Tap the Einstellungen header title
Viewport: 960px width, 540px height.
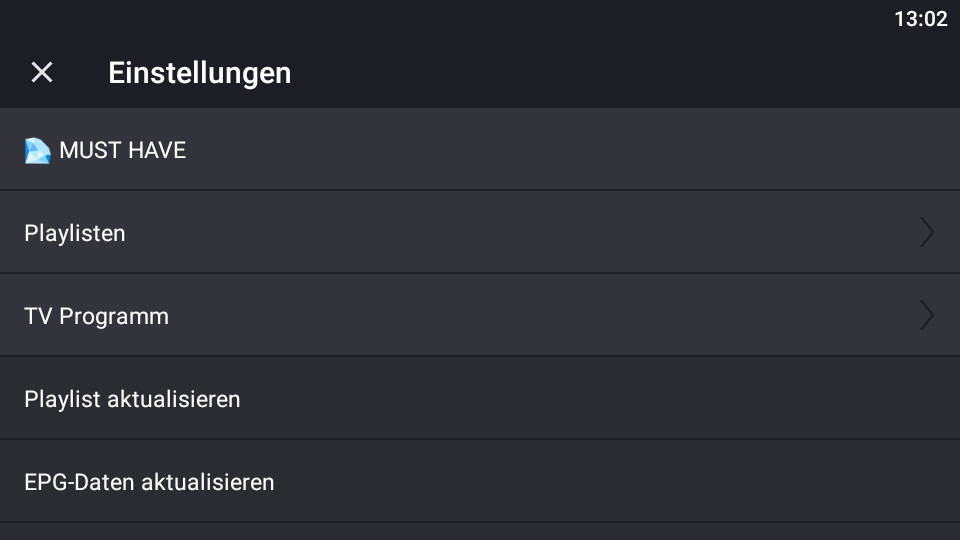coord(200,73)
